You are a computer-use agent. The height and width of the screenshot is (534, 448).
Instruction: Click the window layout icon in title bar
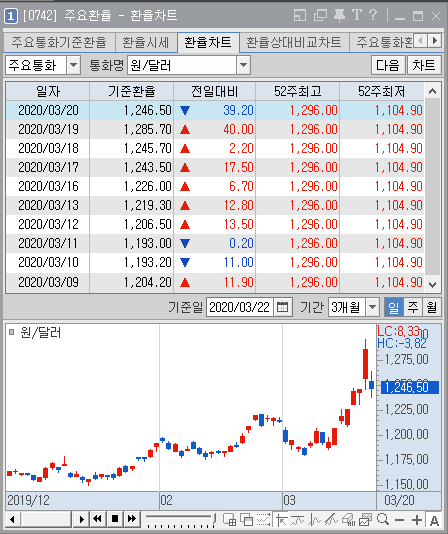pos(300,16)
